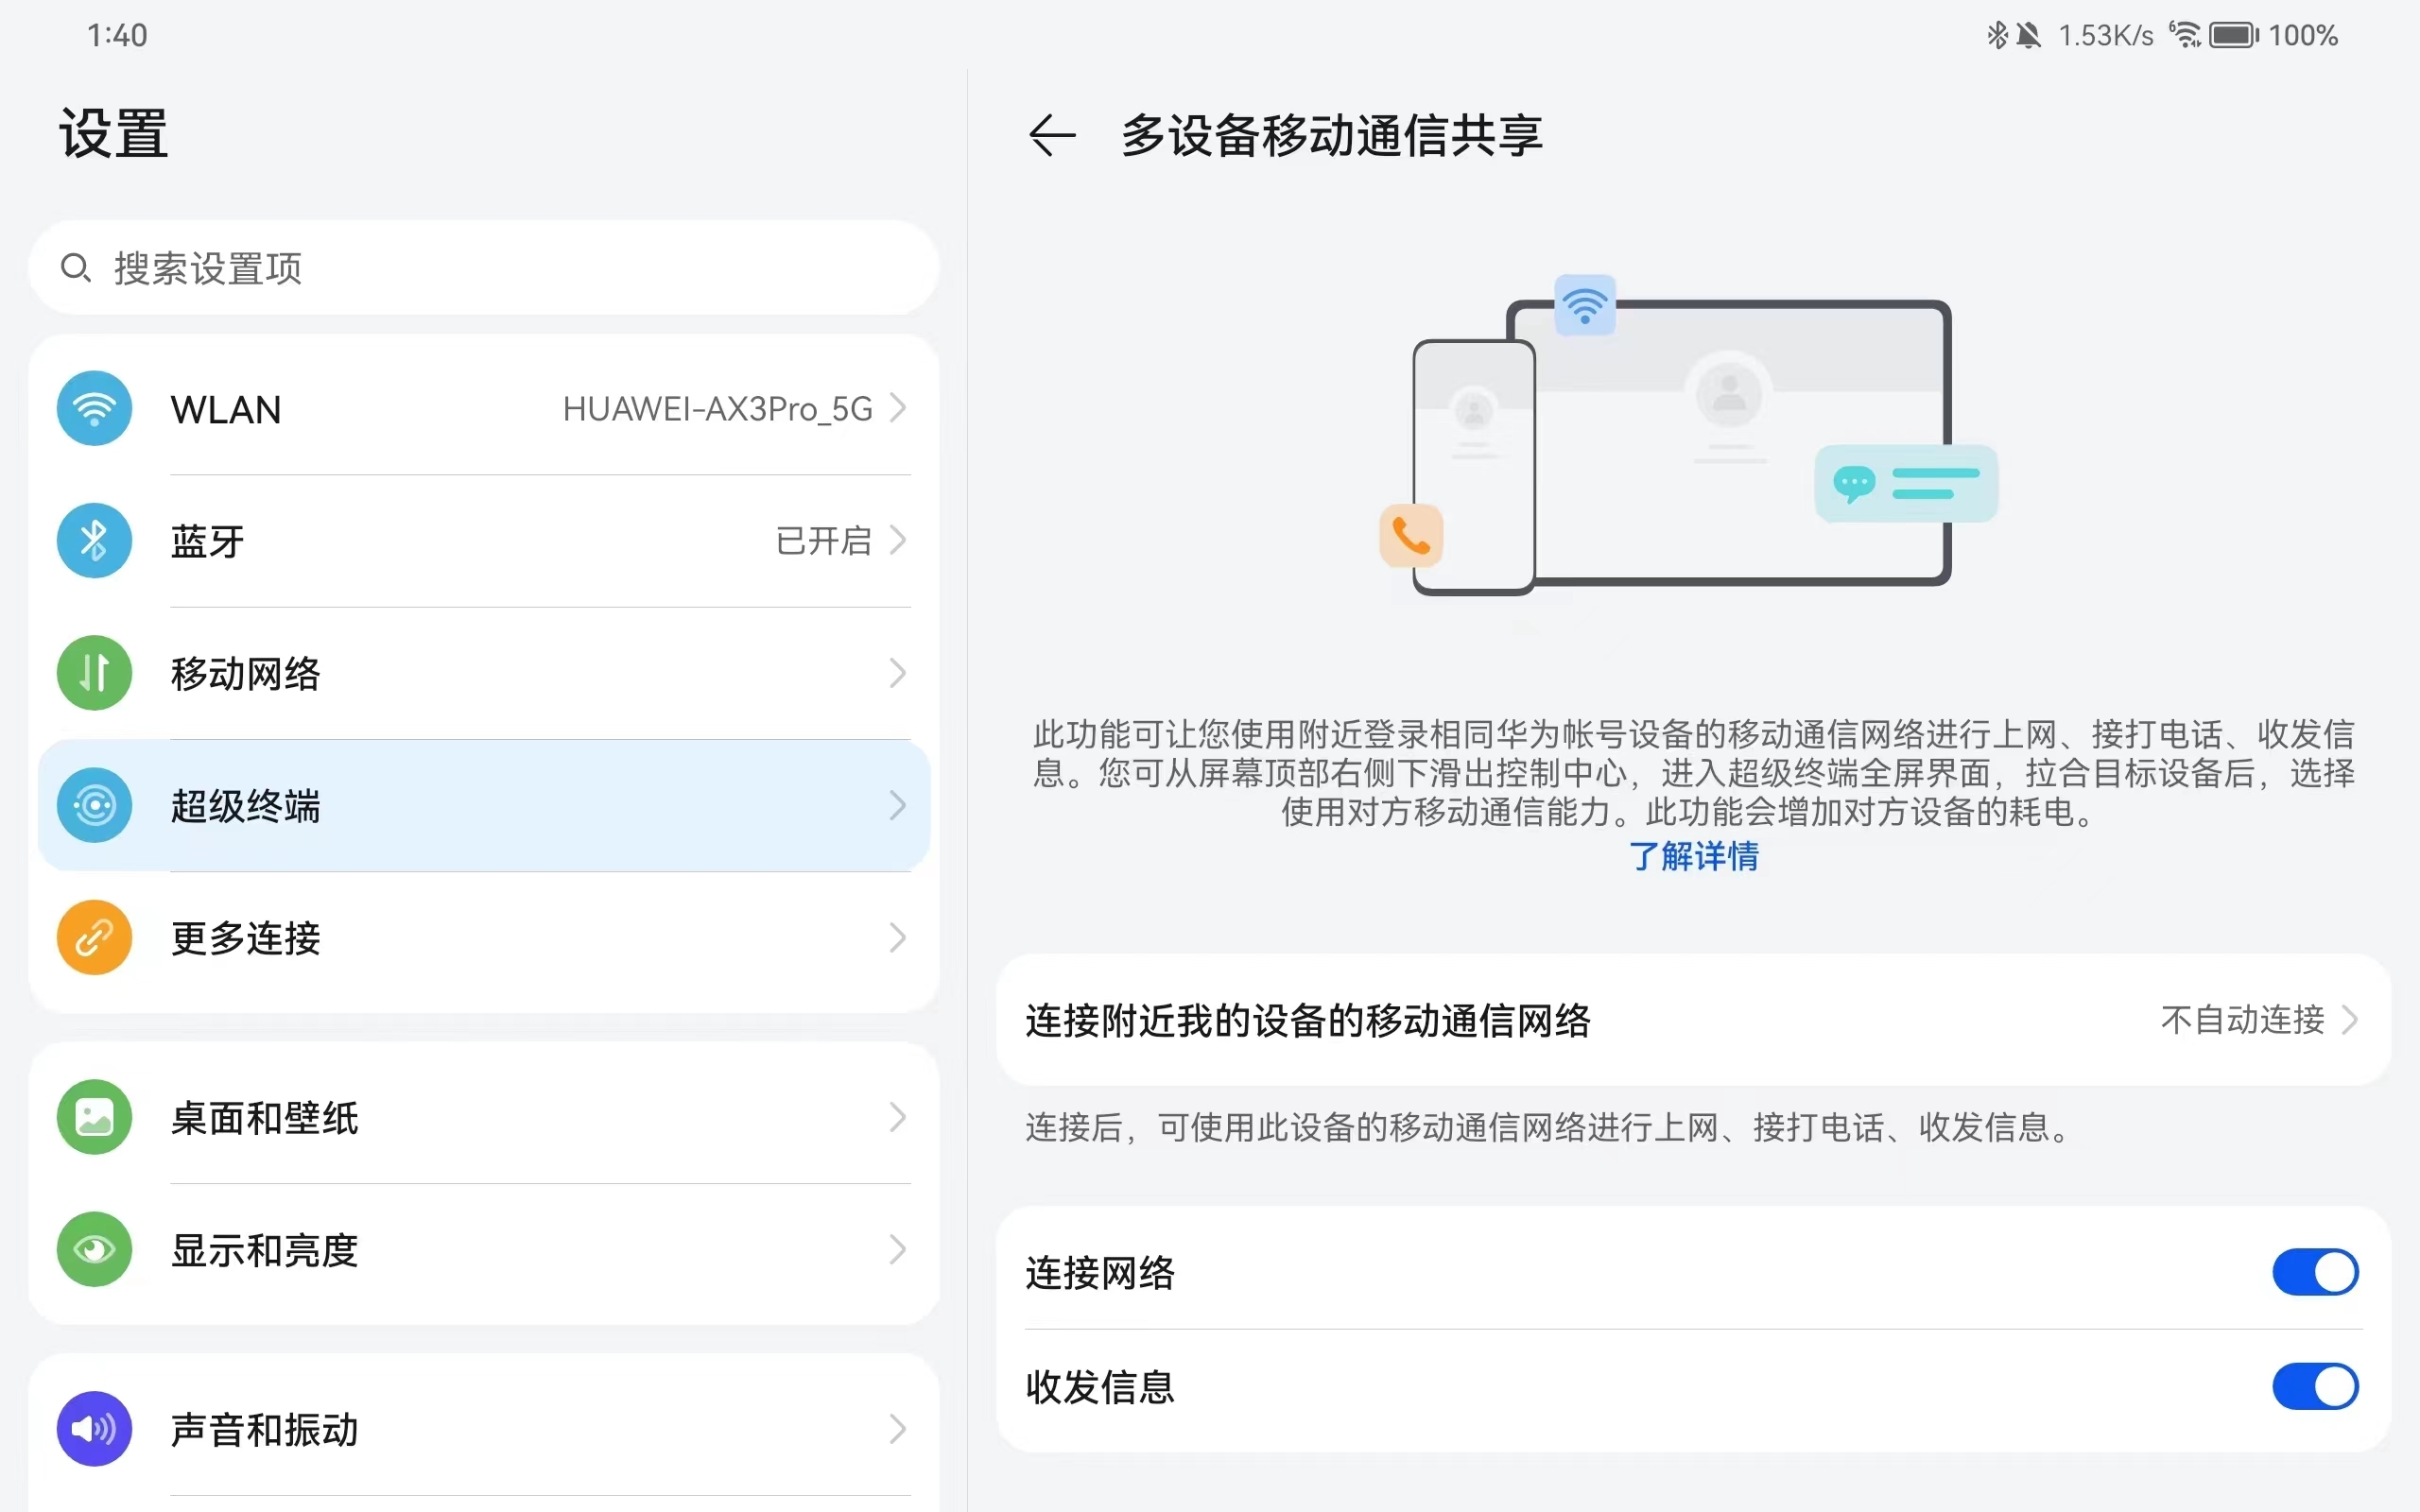Screen dimensions: 2420x1512
Task: Toggle the 收发信息 switch
Action: point(2314,1387)
